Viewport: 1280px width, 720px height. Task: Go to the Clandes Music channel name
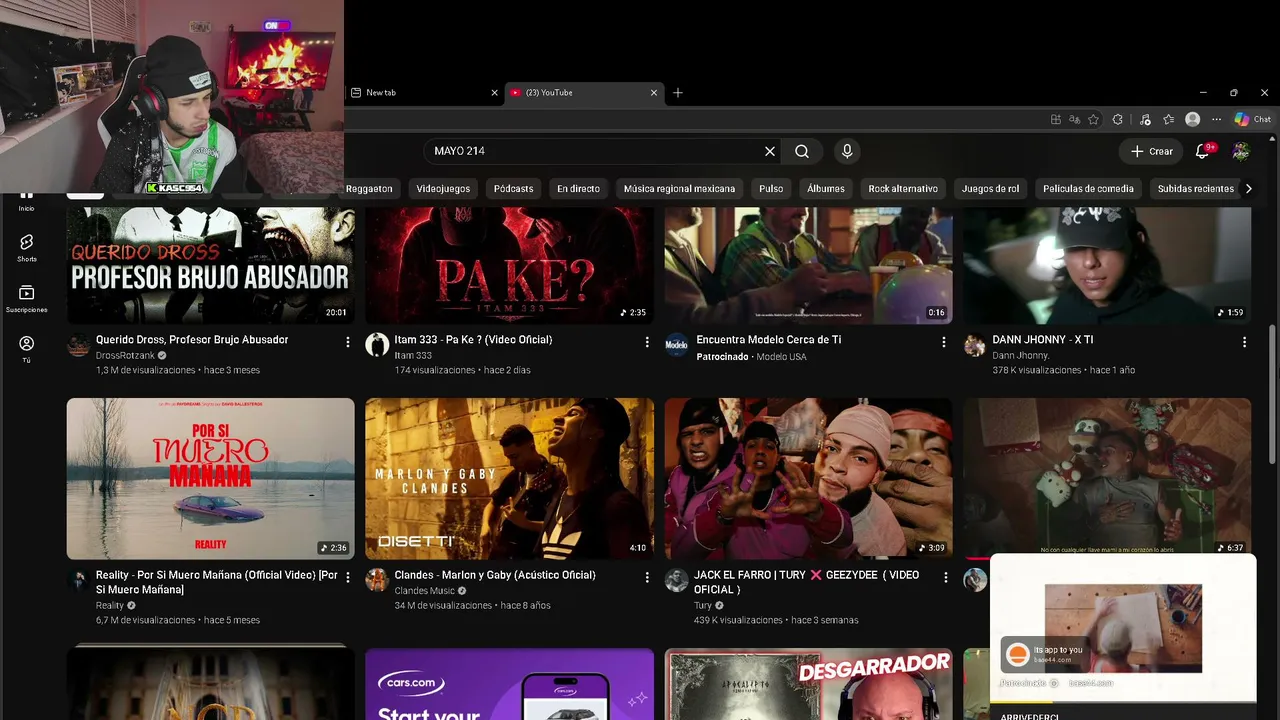point(425,591)
